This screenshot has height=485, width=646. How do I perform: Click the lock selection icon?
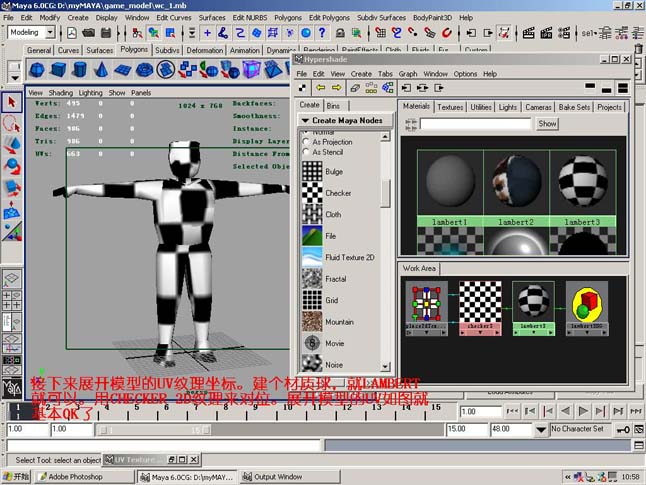pos(340,33)
